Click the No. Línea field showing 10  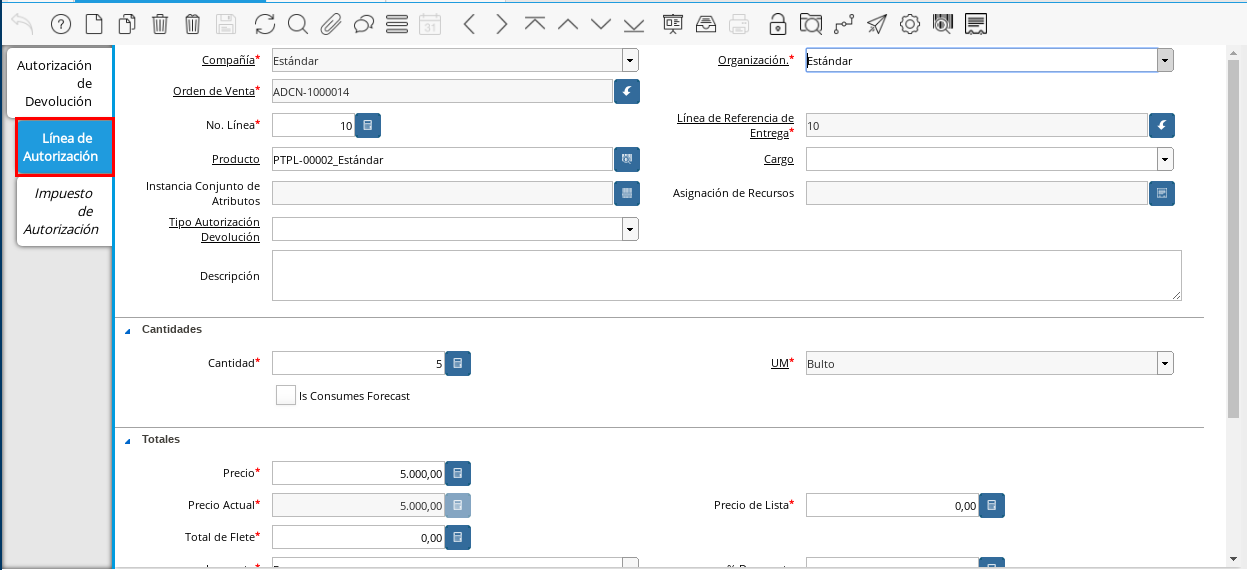(313, 126)
